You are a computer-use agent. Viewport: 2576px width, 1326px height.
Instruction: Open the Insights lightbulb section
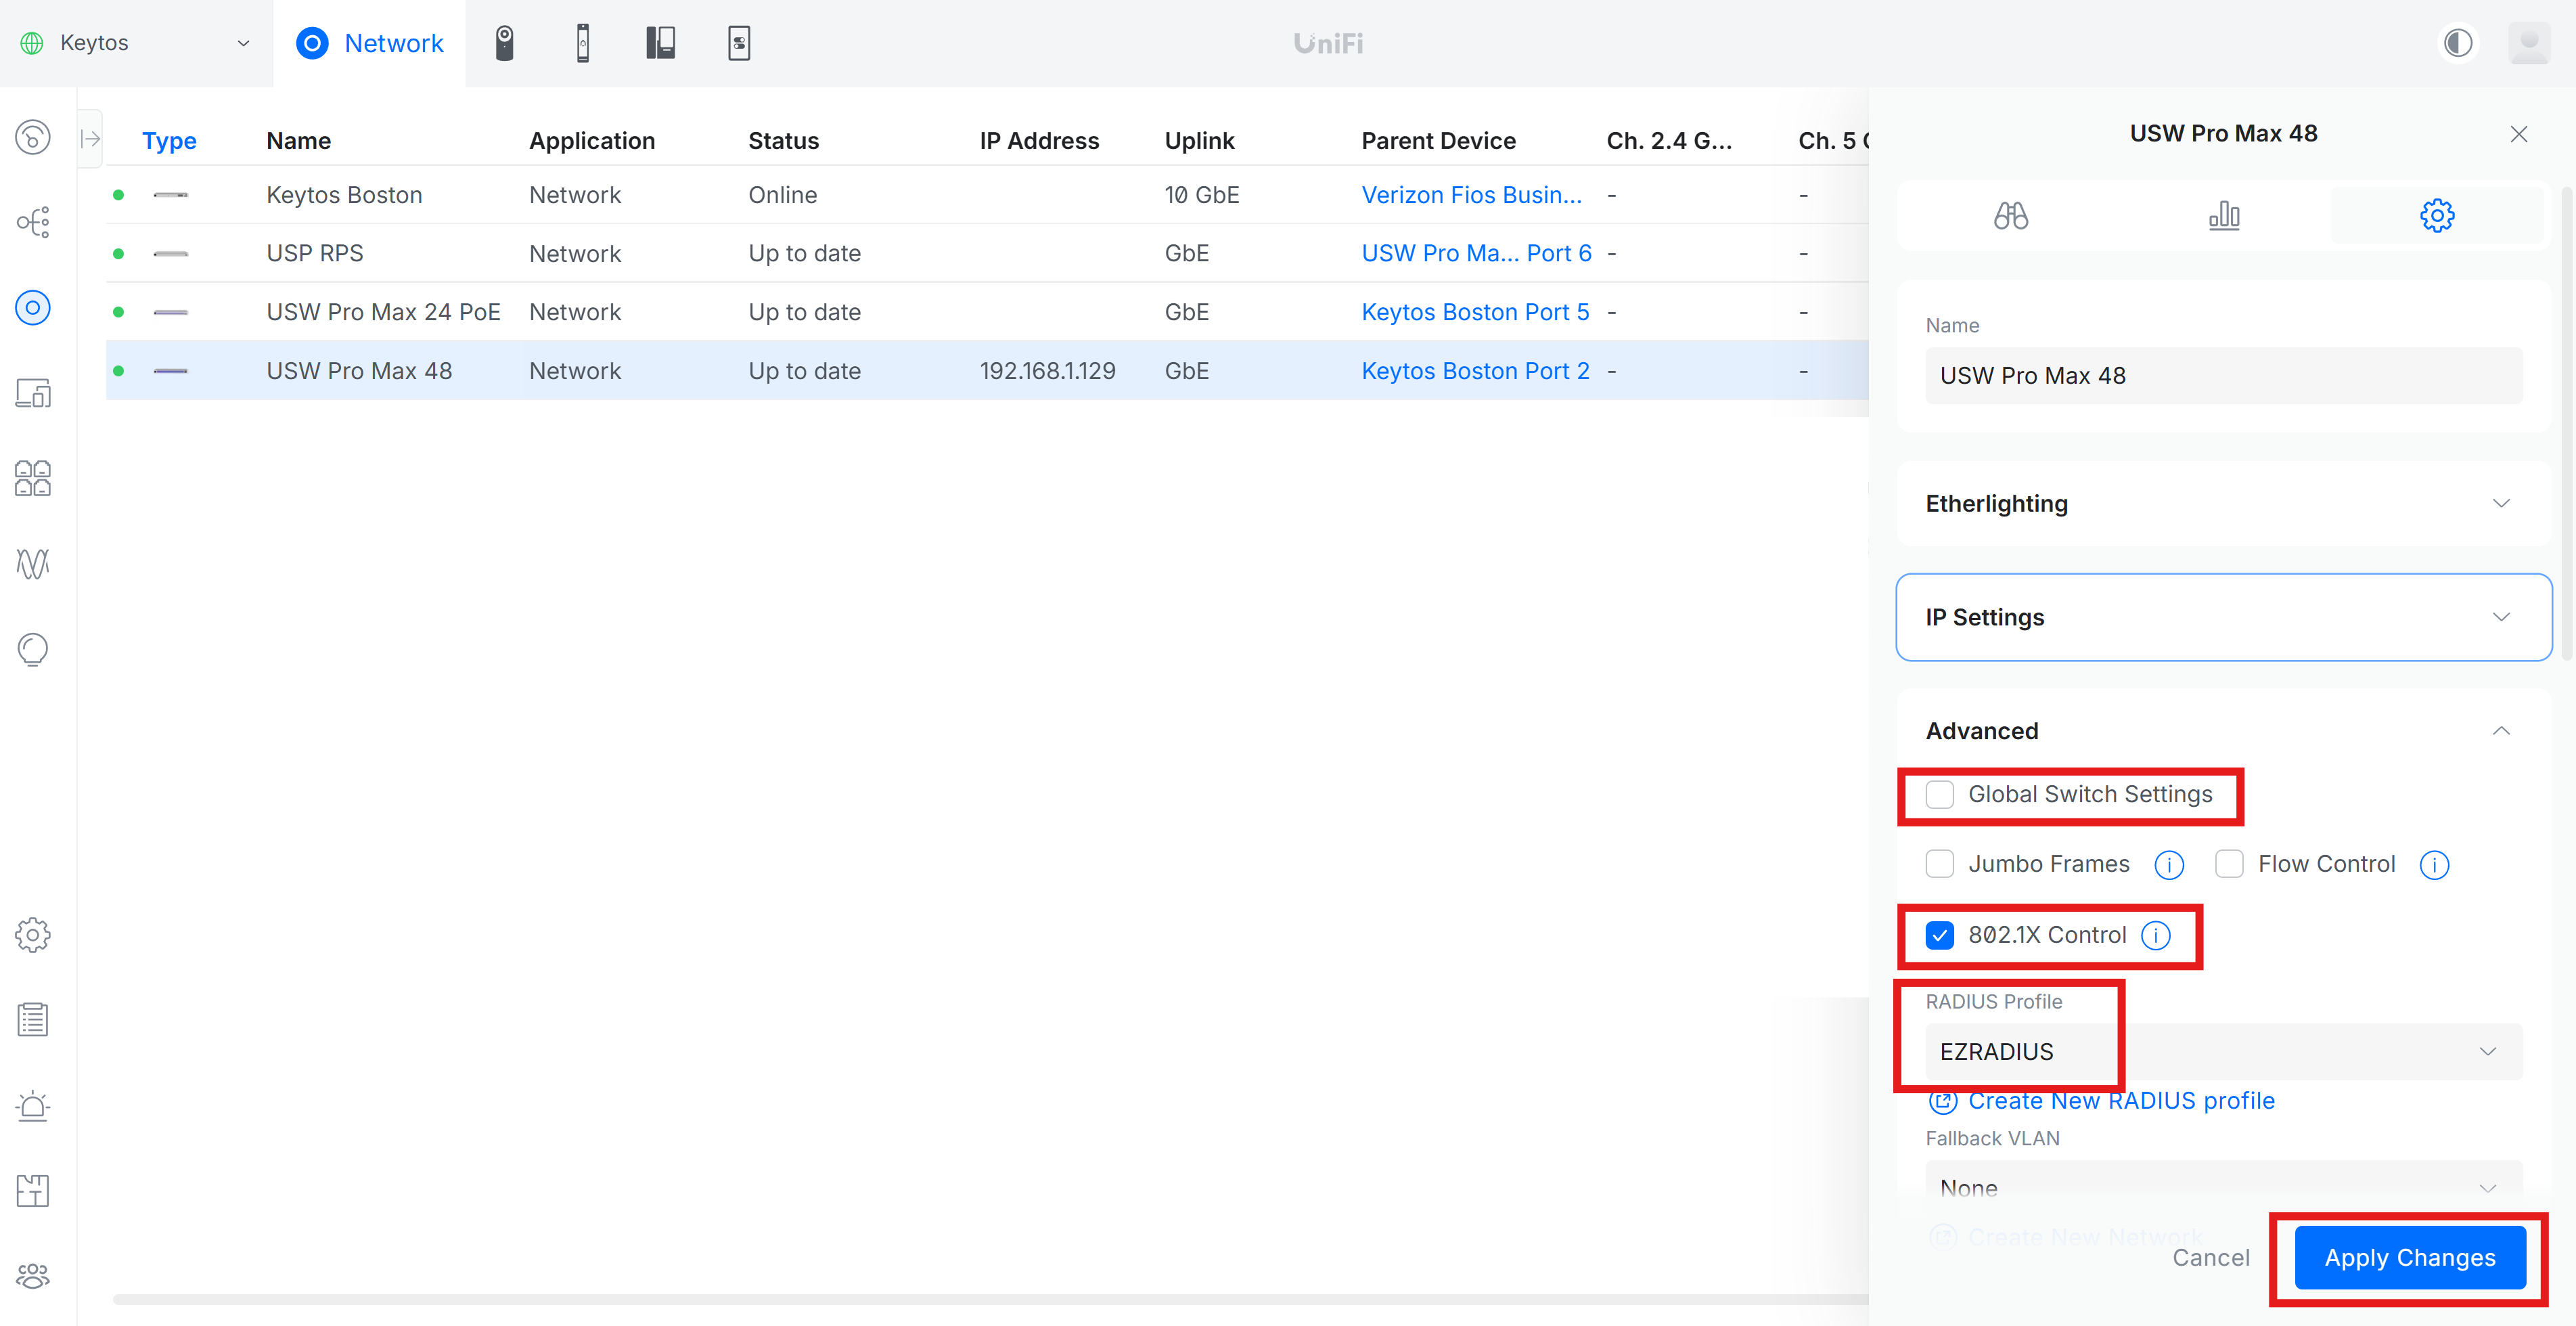pos(33,649)
